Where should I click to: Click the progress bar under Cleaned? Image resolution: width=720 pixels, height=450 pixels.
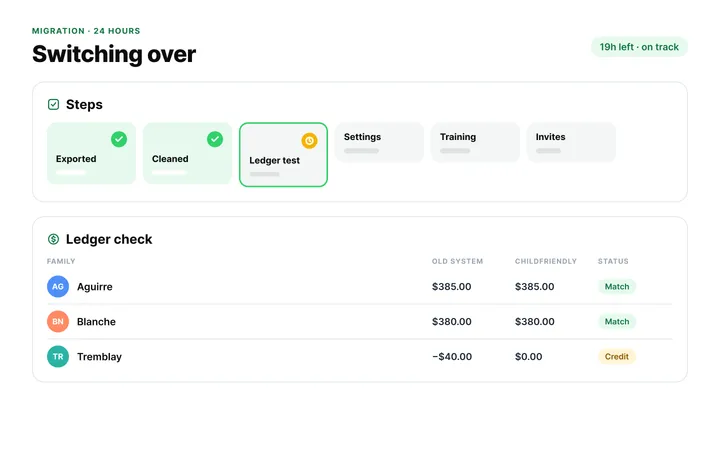(169, 173)
